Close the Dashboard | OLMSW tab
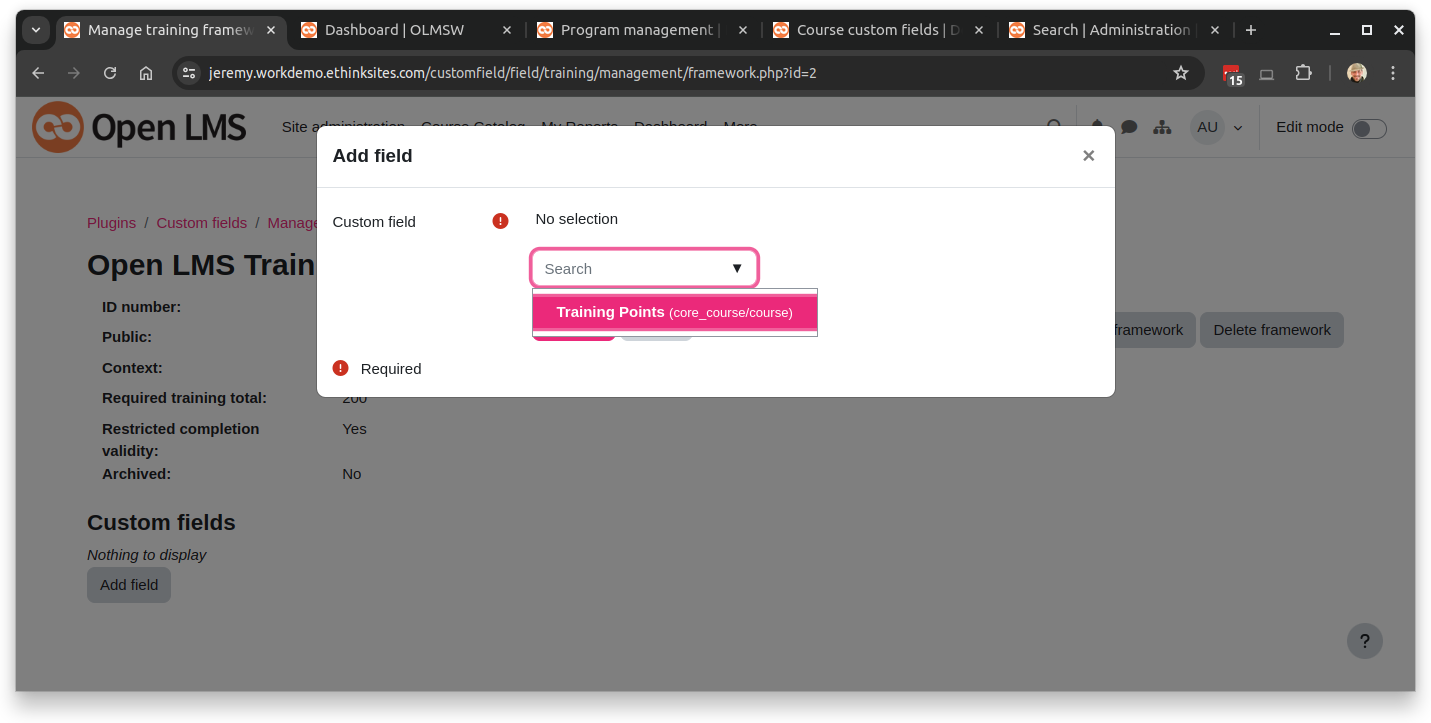 click(507, 30)
